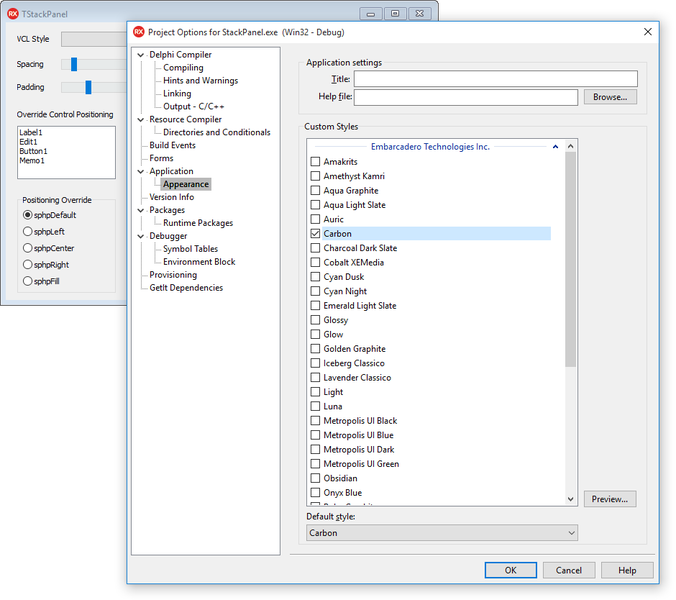The image size is (676, 600).
Task: Tick the Obsidian style checkbox
Action: click(315, 478)
